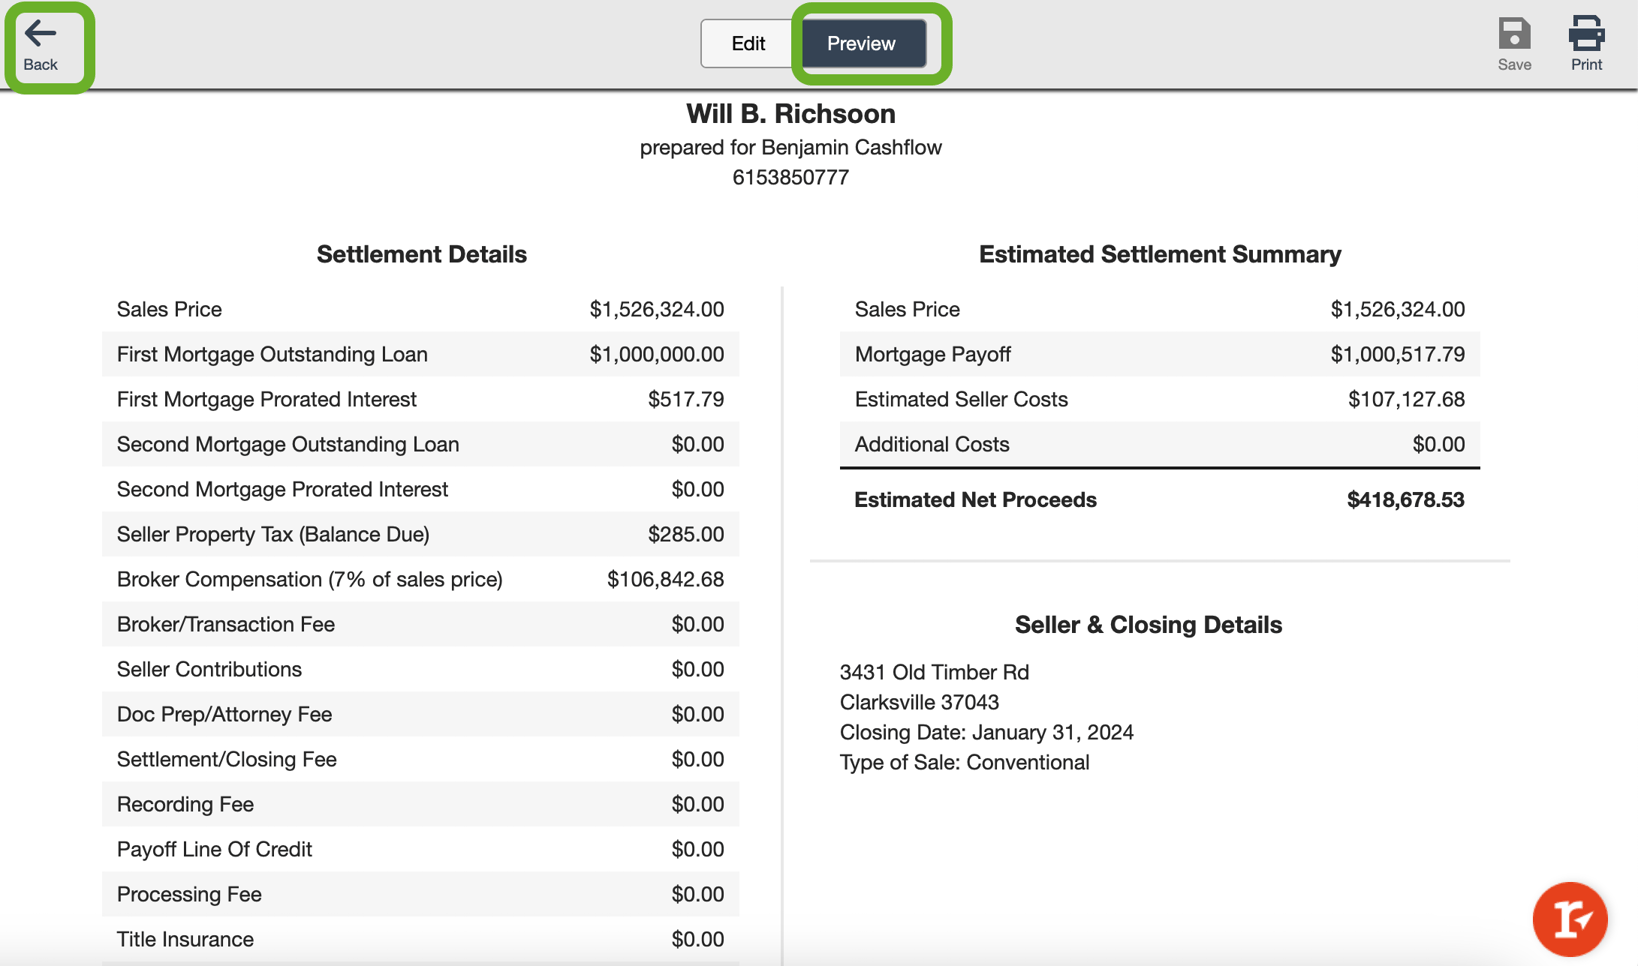The width and height of the screenshot is (1638, 966).
Task: Click the Back arrow icon
Action: point(40,34)
